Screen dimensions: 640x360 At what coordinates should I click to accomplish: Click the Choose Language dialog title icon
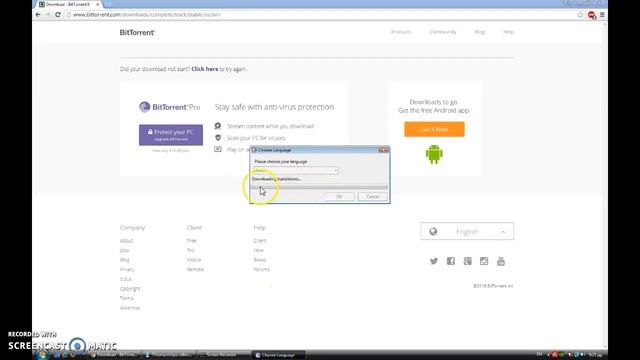pyautogui.click(x=254, y=150)
